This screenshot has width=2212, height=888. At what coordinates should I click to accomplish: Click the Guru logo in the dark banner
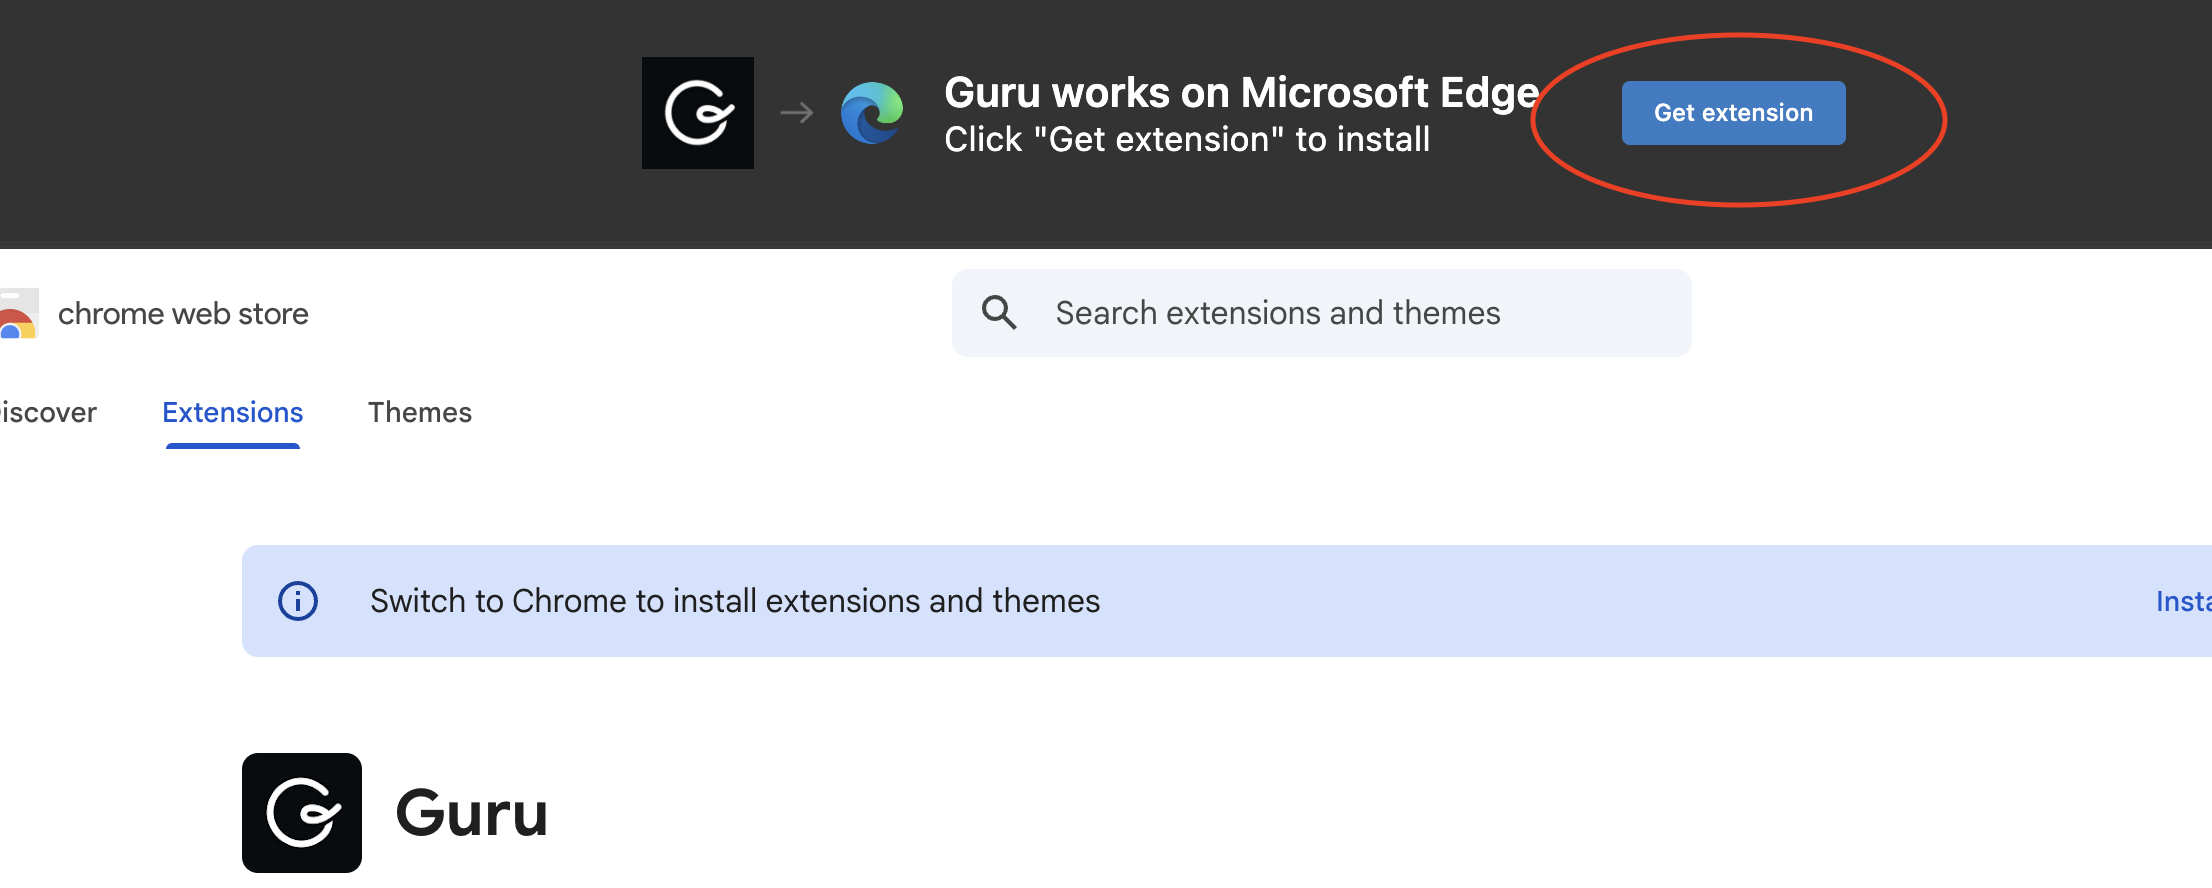(x=698, y=113)
